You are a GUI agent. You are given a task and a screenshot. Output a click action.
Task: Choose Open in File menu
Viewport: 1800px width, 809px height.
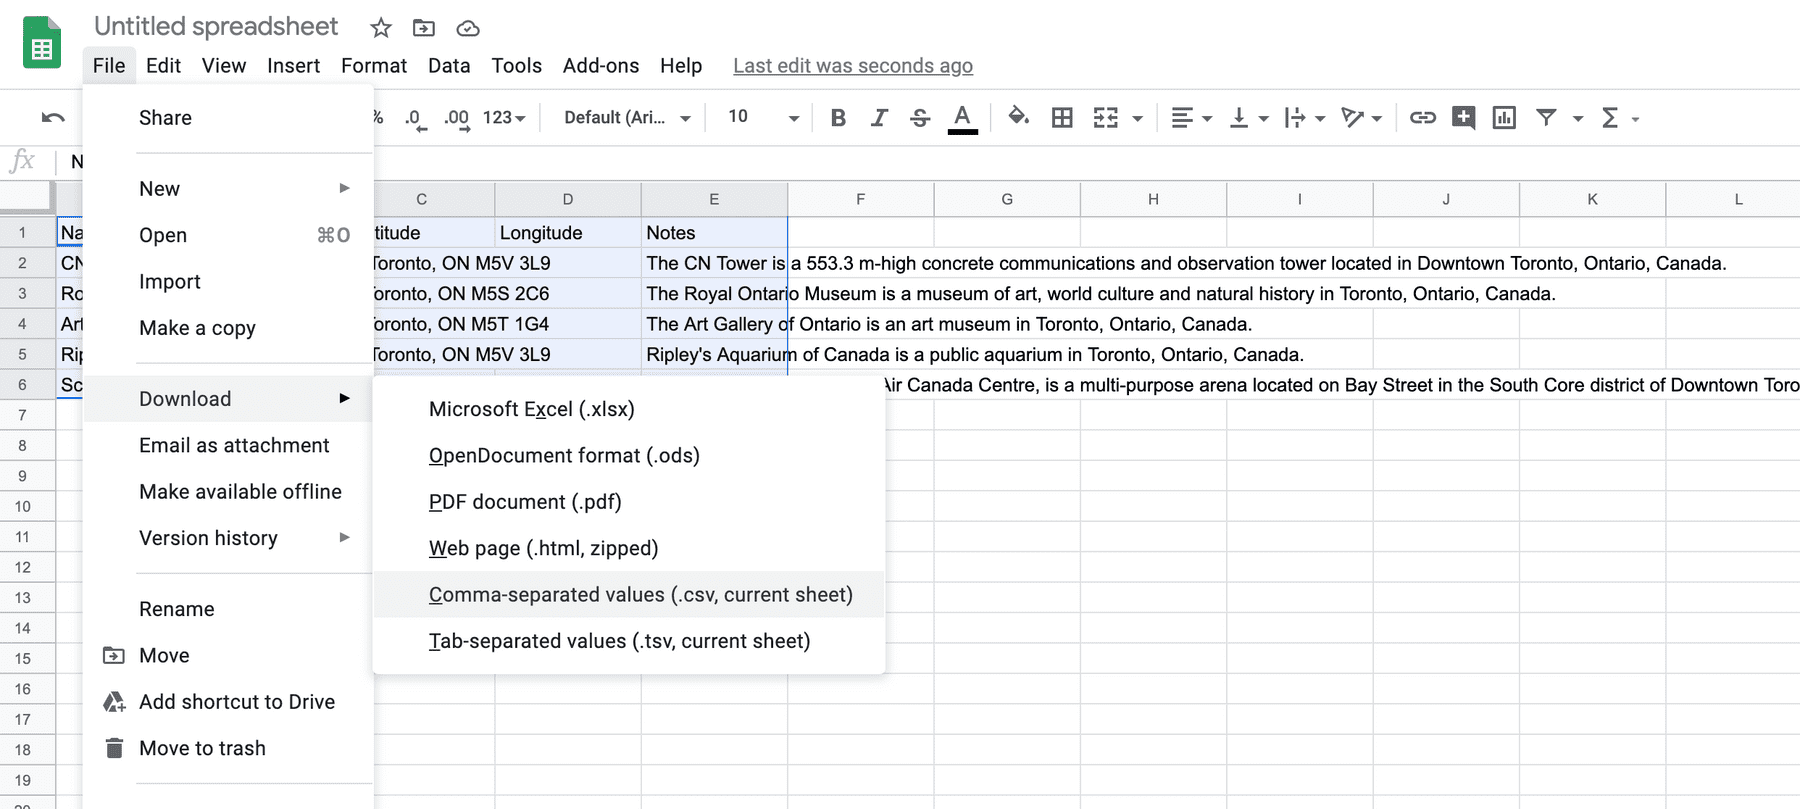(x=228, y=235)
